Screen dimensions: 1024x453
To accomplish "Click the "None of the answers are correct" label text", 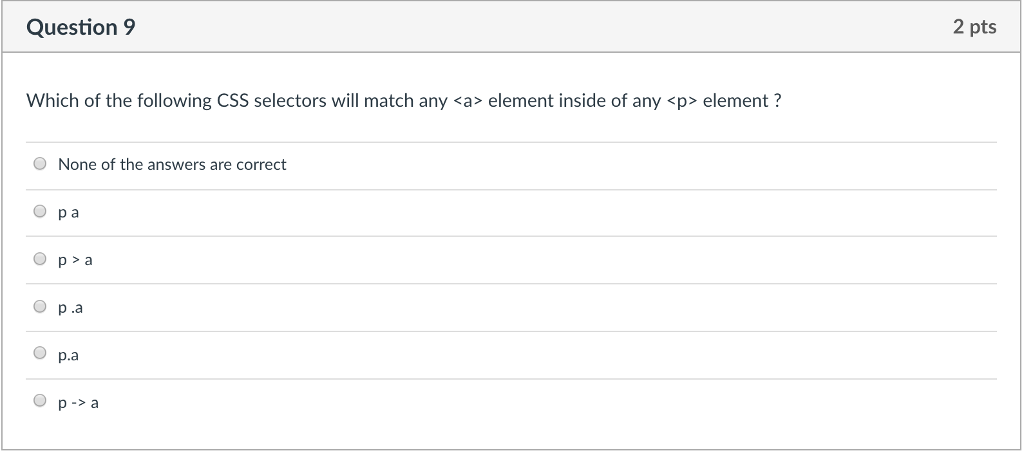I will point(172,164).
